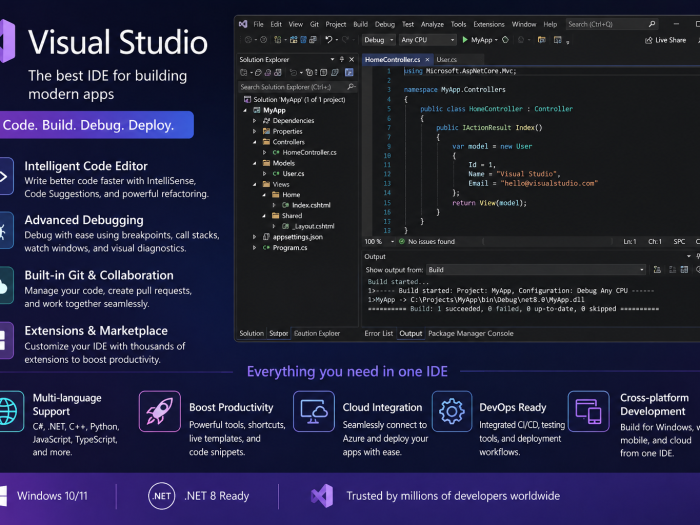Viewport: 700px width, 525px height.
Task: Click the green check icon beside No issues found
Action: click(x=402, y=242)
